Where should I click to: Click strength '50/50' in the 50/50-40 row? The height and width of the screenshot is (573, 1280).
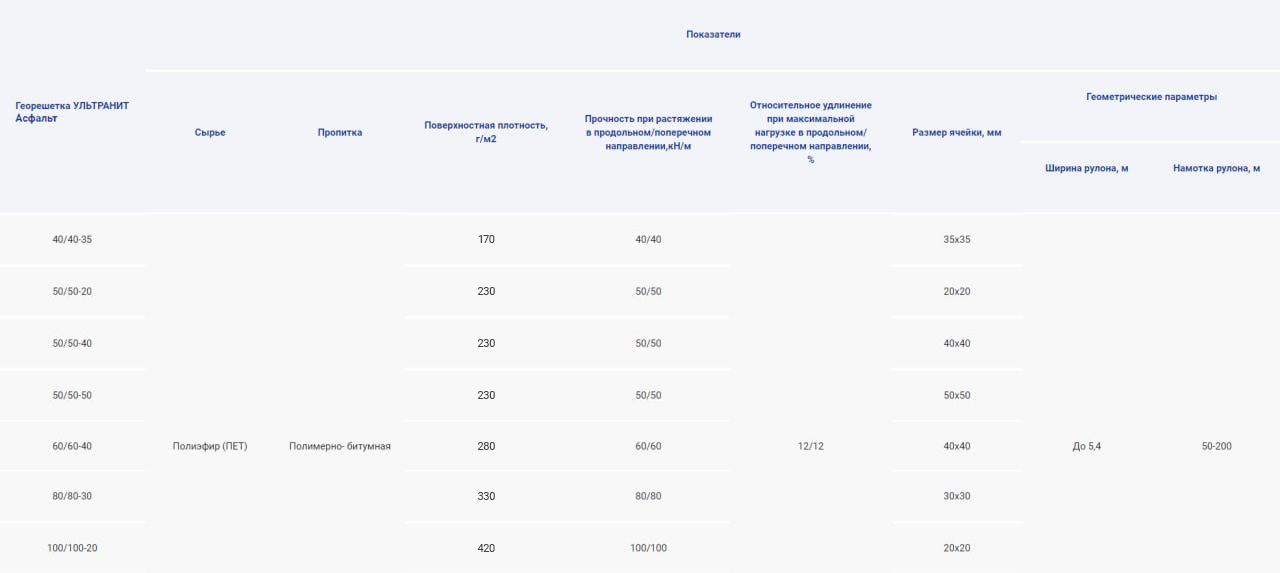[x=648, y=343]
